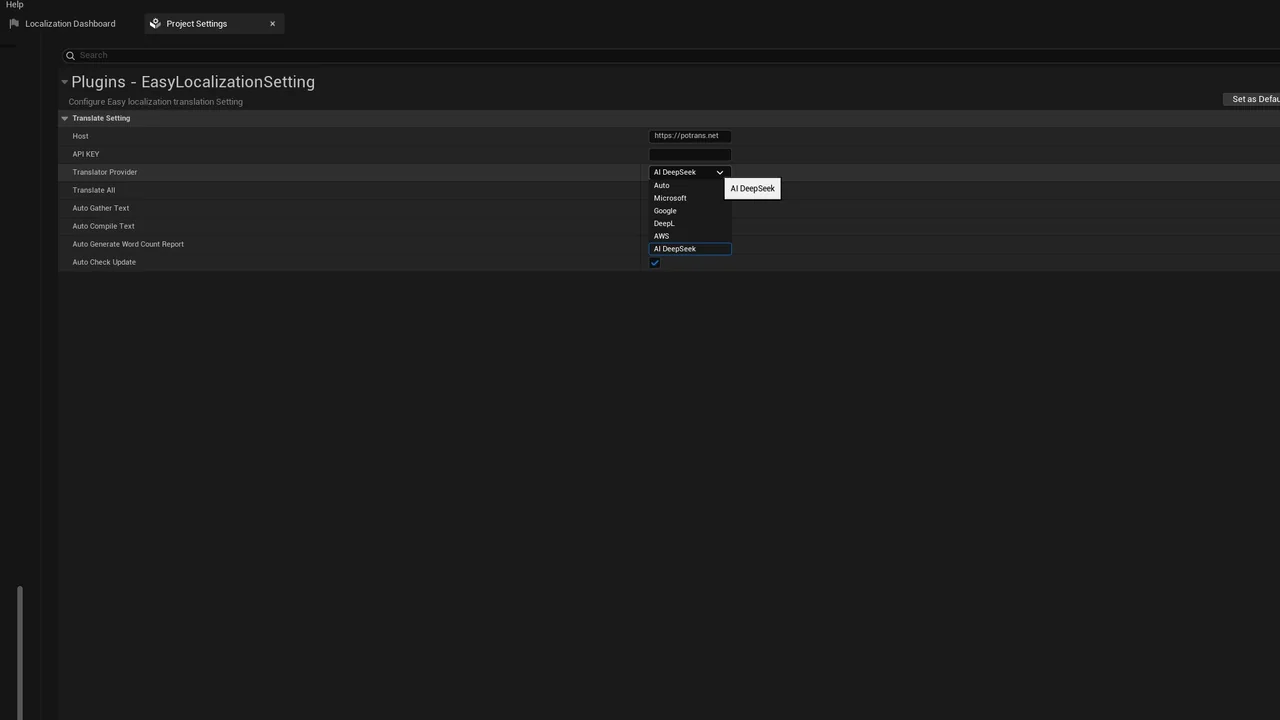The image size is (1280, 720).
Task: Collapse the Plugins - EasyLocalizationSetting header
Action: pos(64,82)
